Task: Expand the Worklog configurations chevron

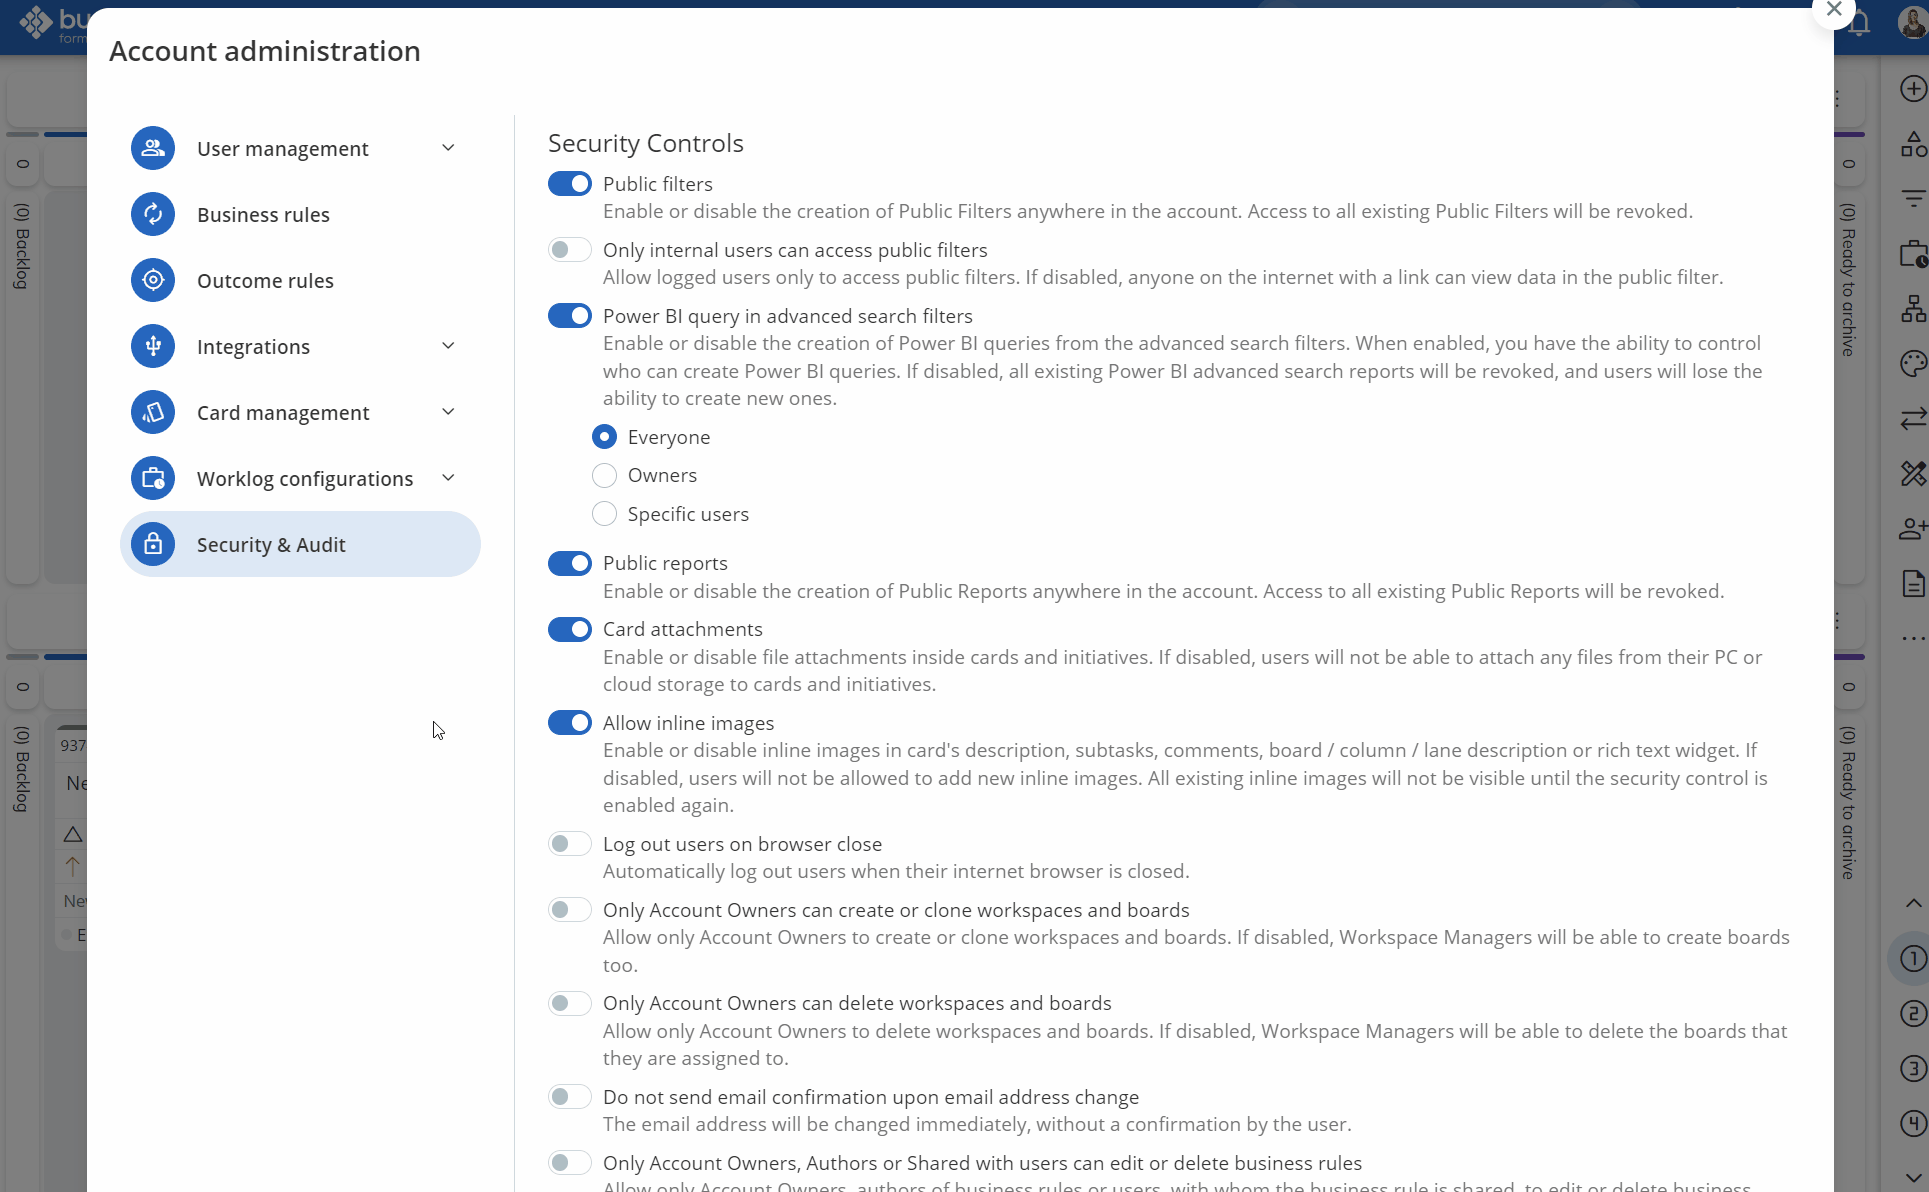Action: point(448,478)
